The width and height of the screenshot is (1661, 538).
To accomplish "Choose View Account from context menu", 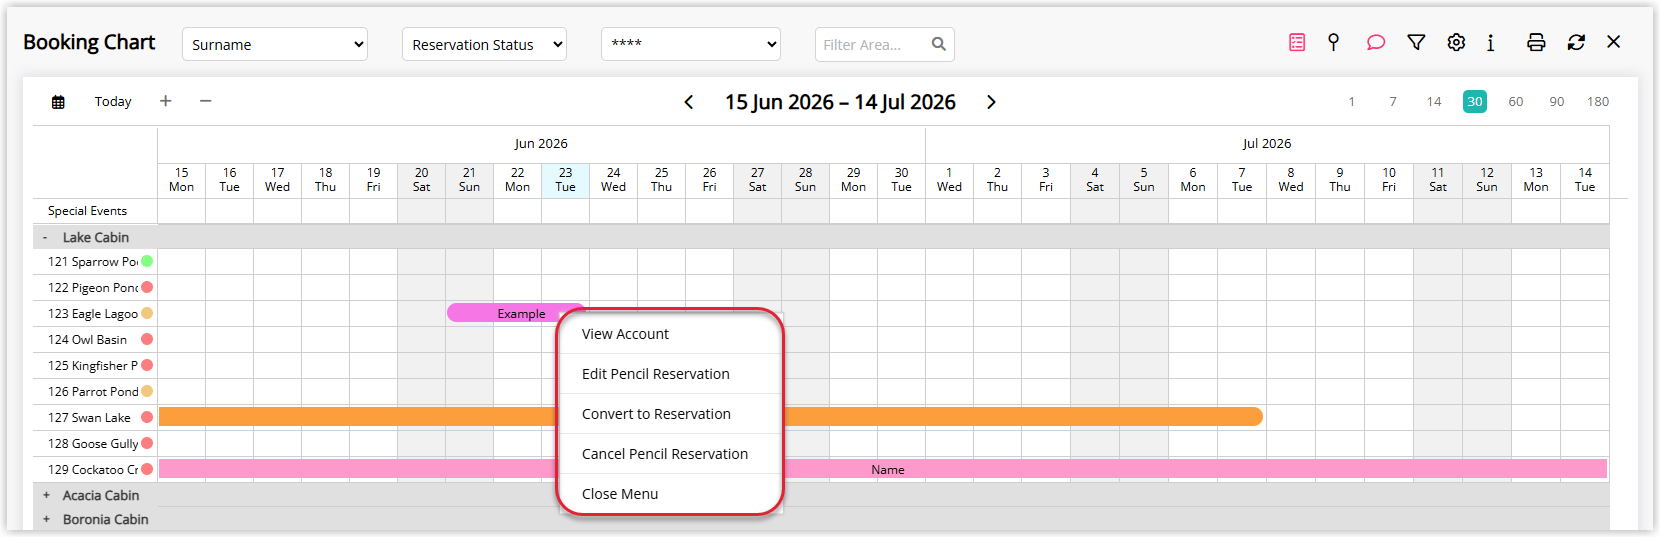I will click(669, 334).
